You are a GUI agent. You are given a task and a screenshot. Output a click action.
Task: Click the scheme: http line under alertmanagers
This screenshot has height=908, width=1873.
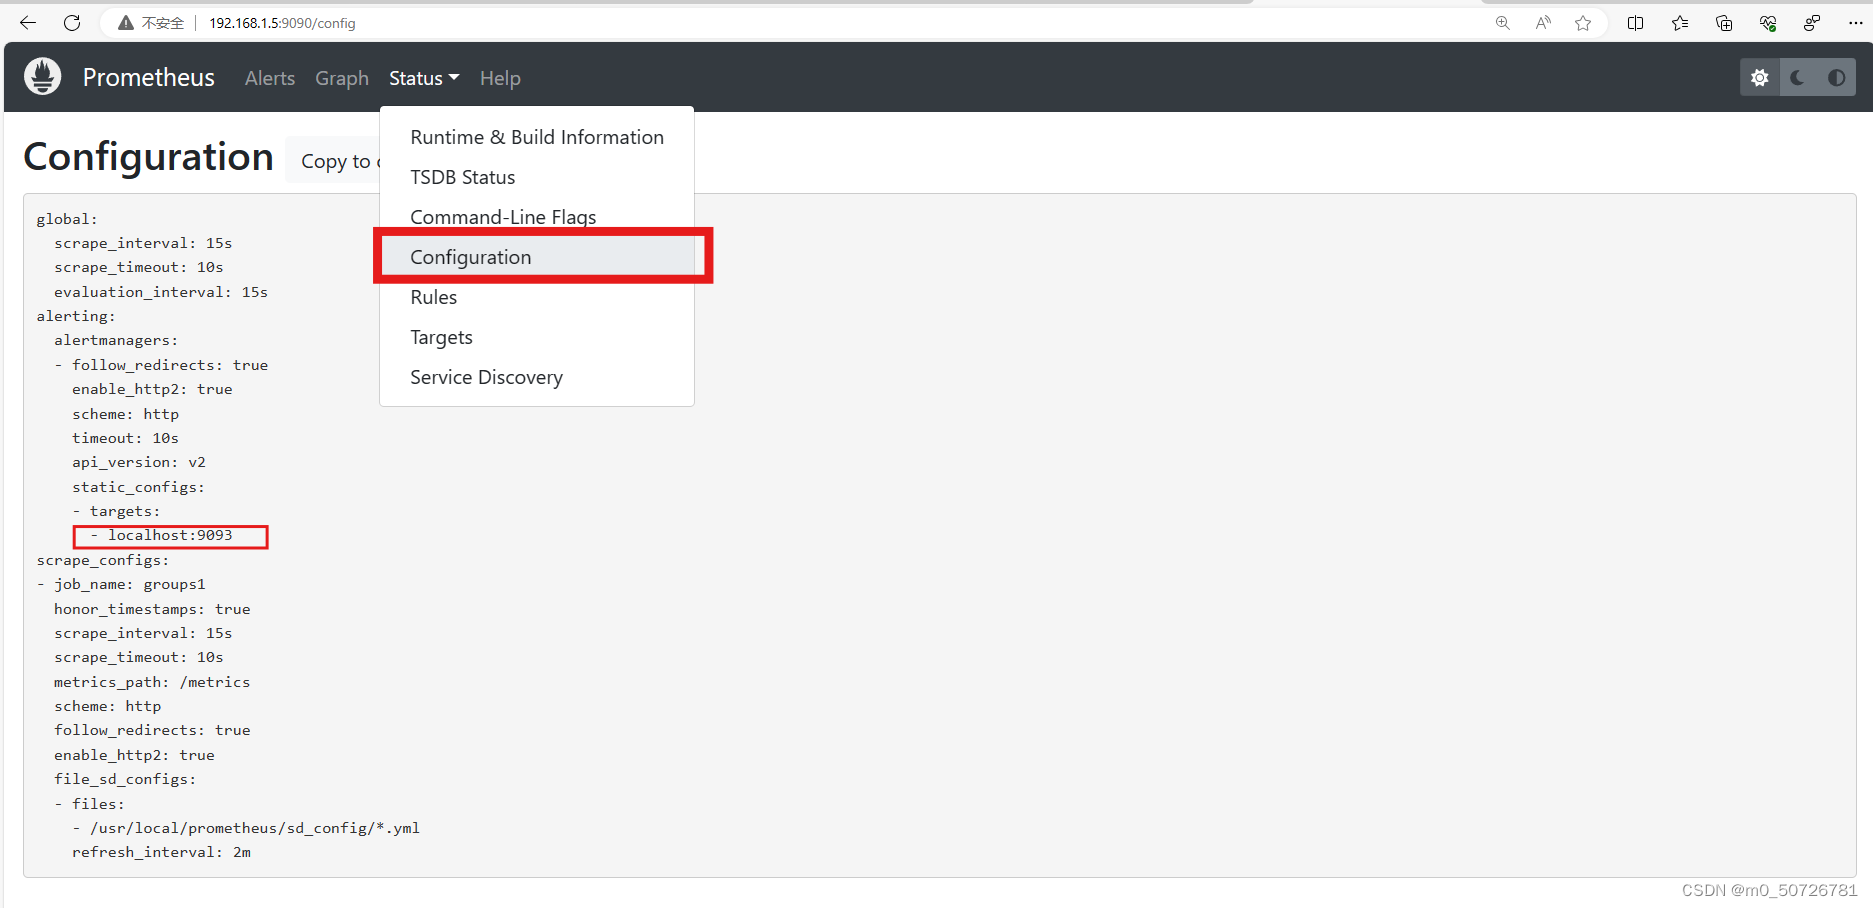pyautogui.click(x=125, y=414)
